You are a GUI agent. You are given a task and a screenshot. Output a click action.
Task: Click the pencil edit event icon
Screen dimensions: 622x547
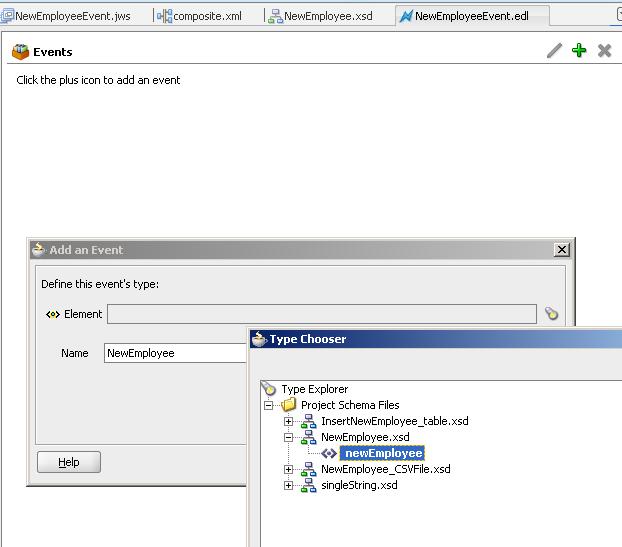tap(554, 50)
